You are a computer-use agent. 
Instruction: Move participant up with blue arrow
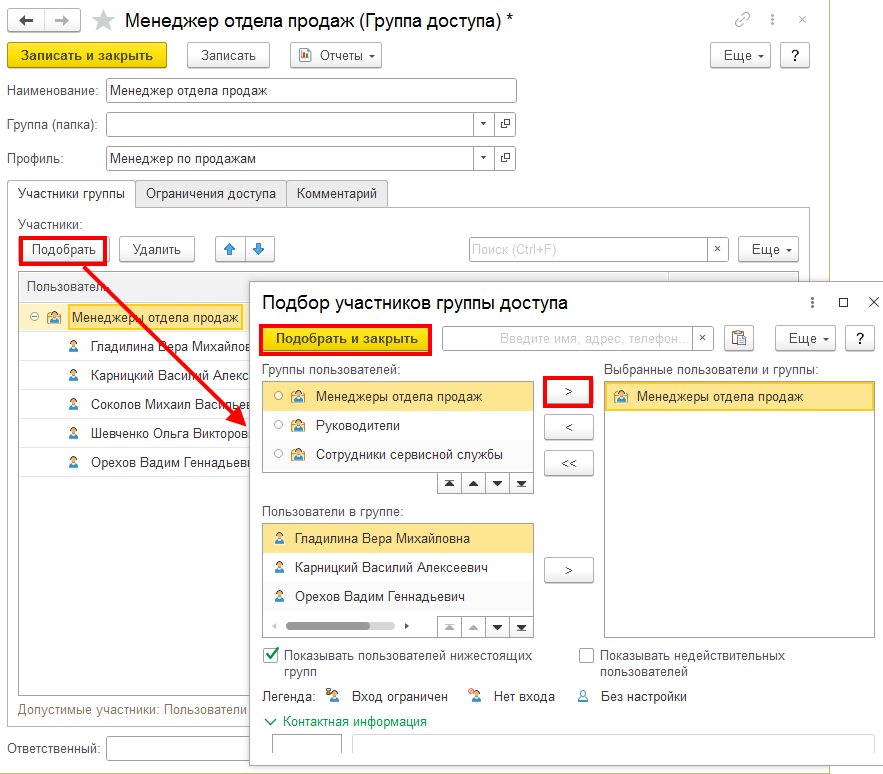point(230,249)
